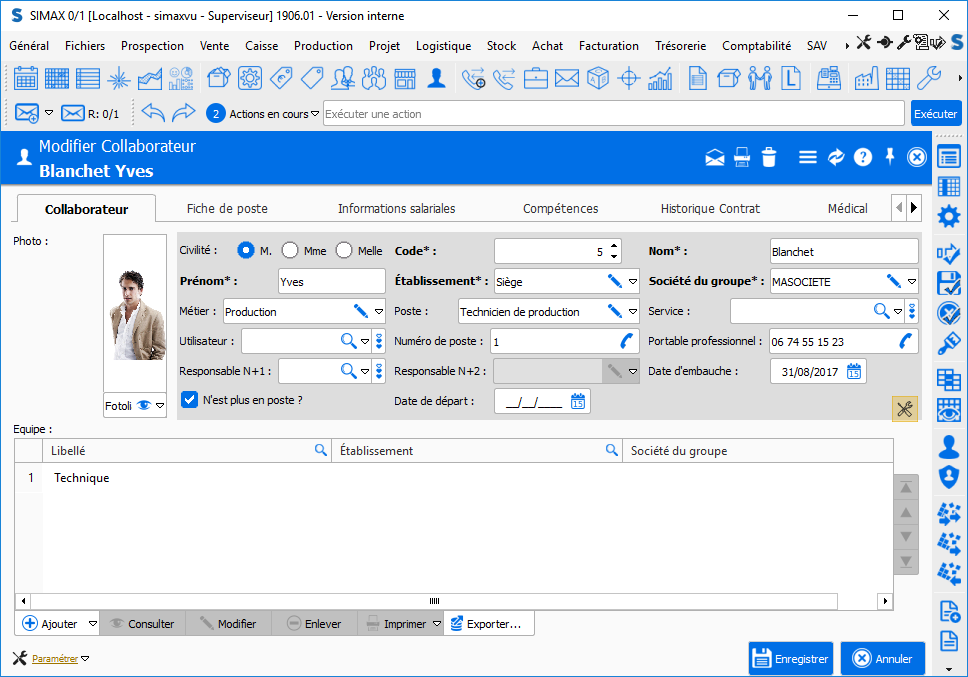Open Actions en cours dropdown
This screenshot has width=968, height=677.
coord(315,114)
